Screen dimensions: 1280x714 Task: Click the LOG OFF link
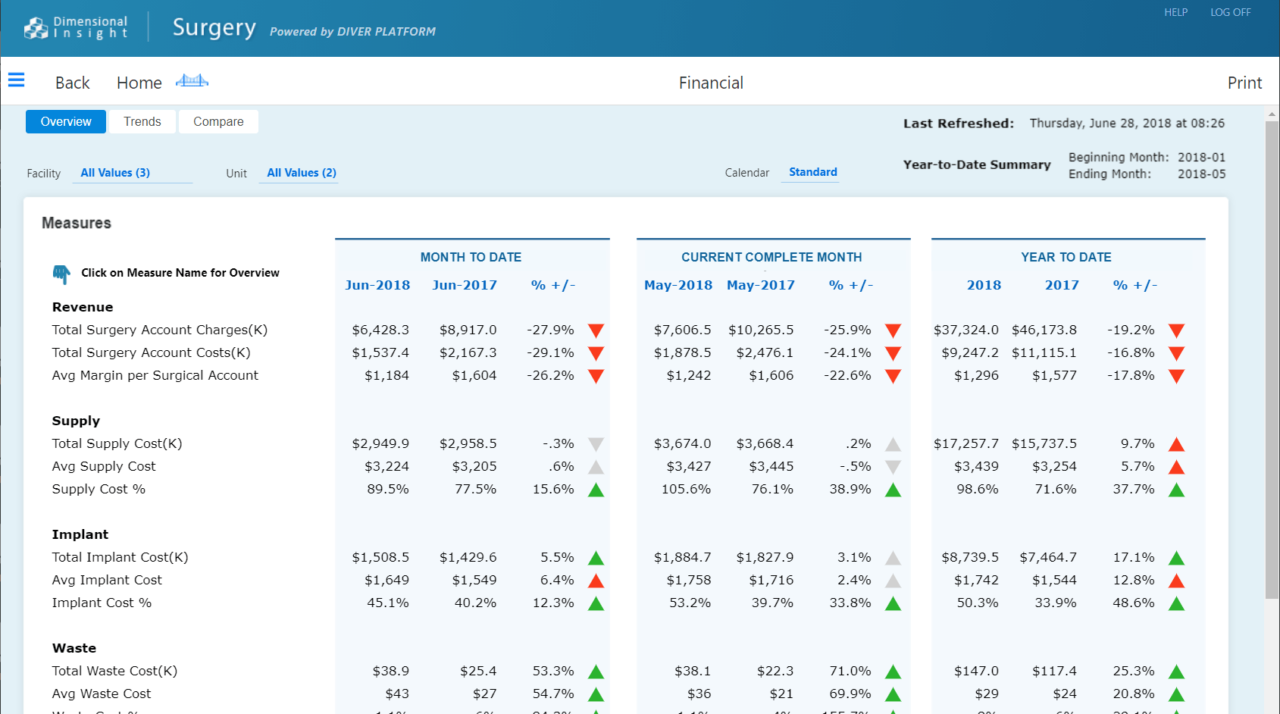pos(1230,12)
